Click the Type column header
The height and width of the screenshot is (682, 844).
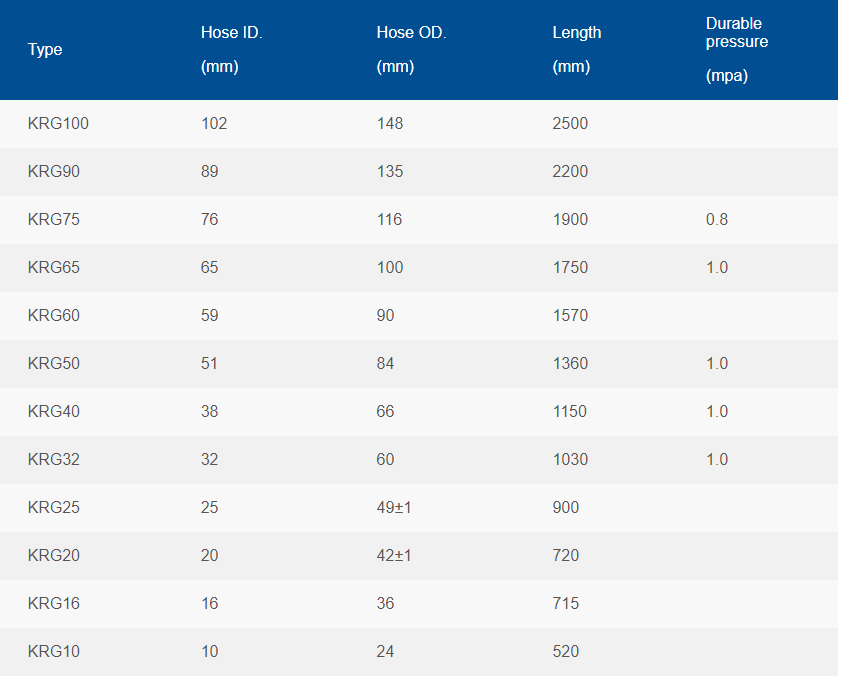[x=45, y=50]
